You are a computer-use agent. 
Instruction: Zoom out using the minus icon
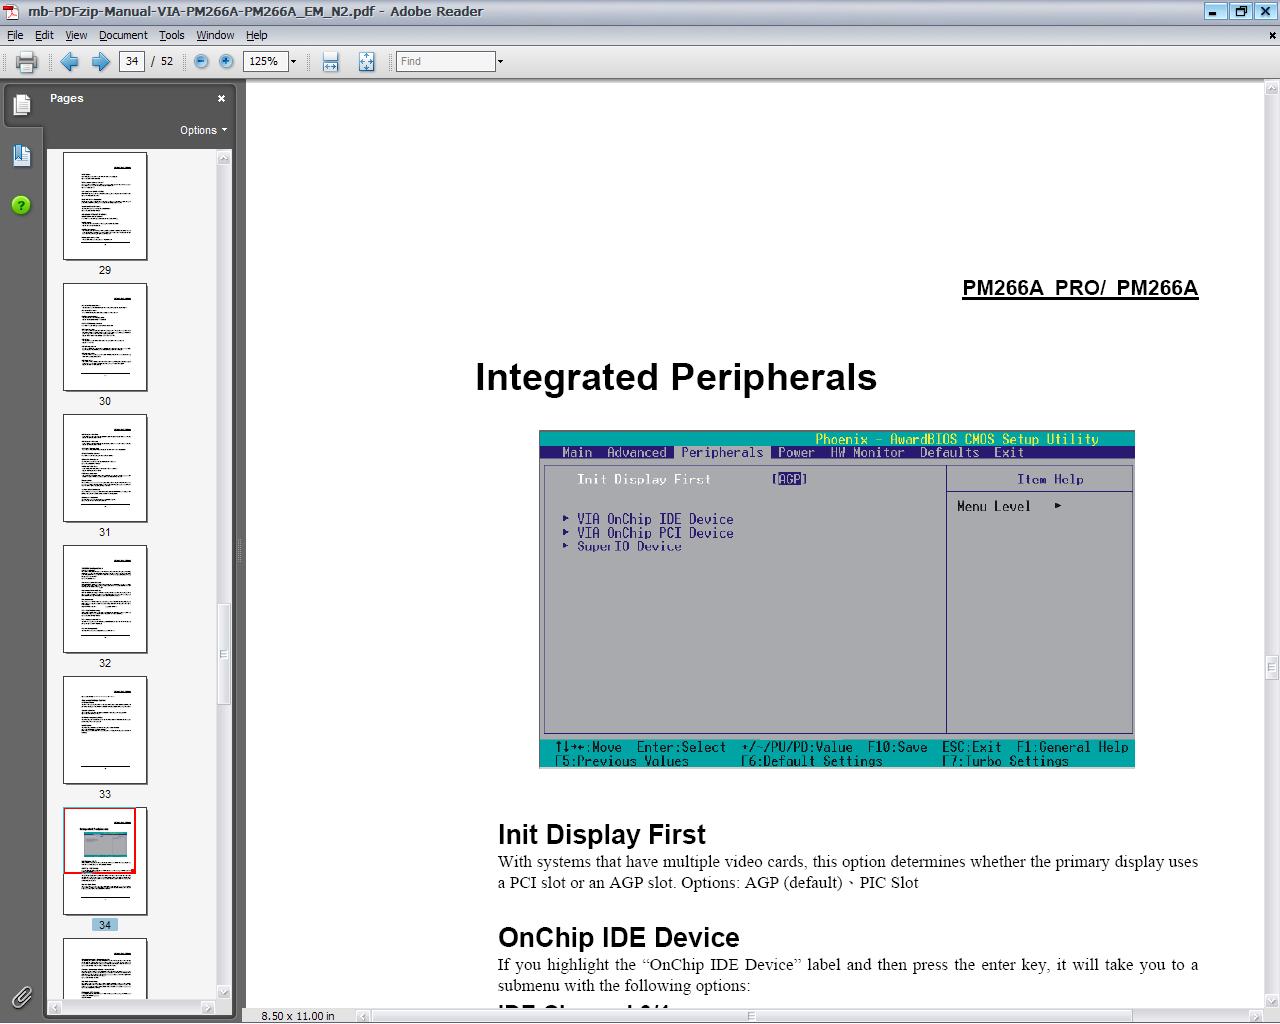click(201, 61)
